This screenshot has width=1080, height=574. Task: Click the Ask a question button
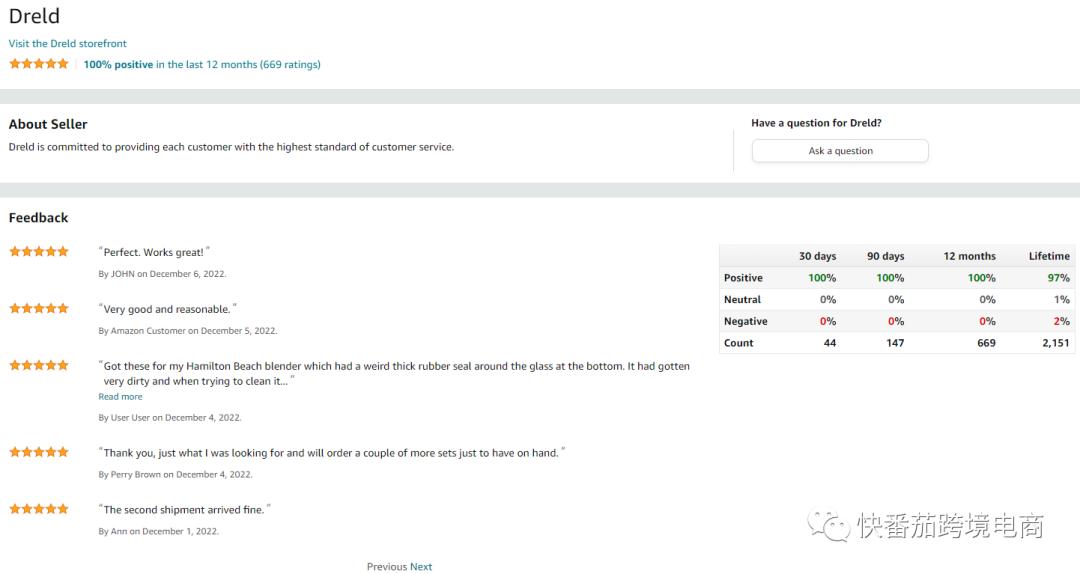coord(840,151)
